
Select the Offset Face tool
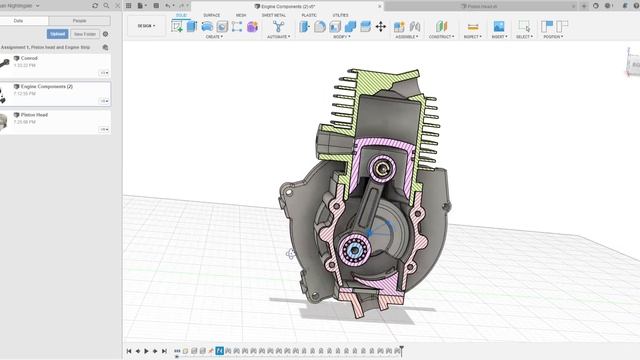365,27
